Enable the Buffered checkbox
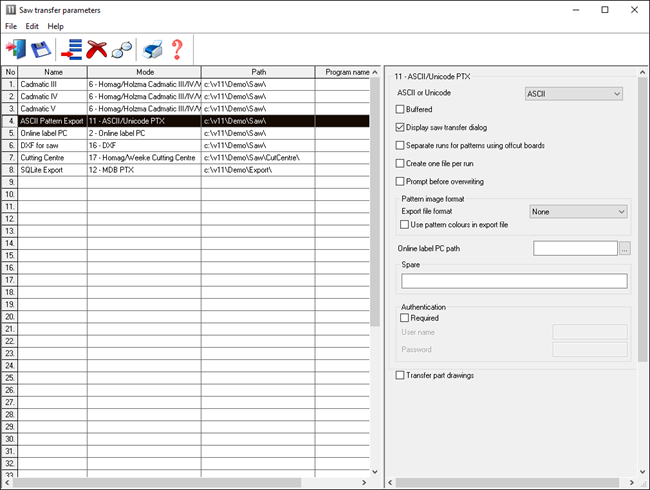This screenshot has height=490, width=650. (x=401, y=109)
